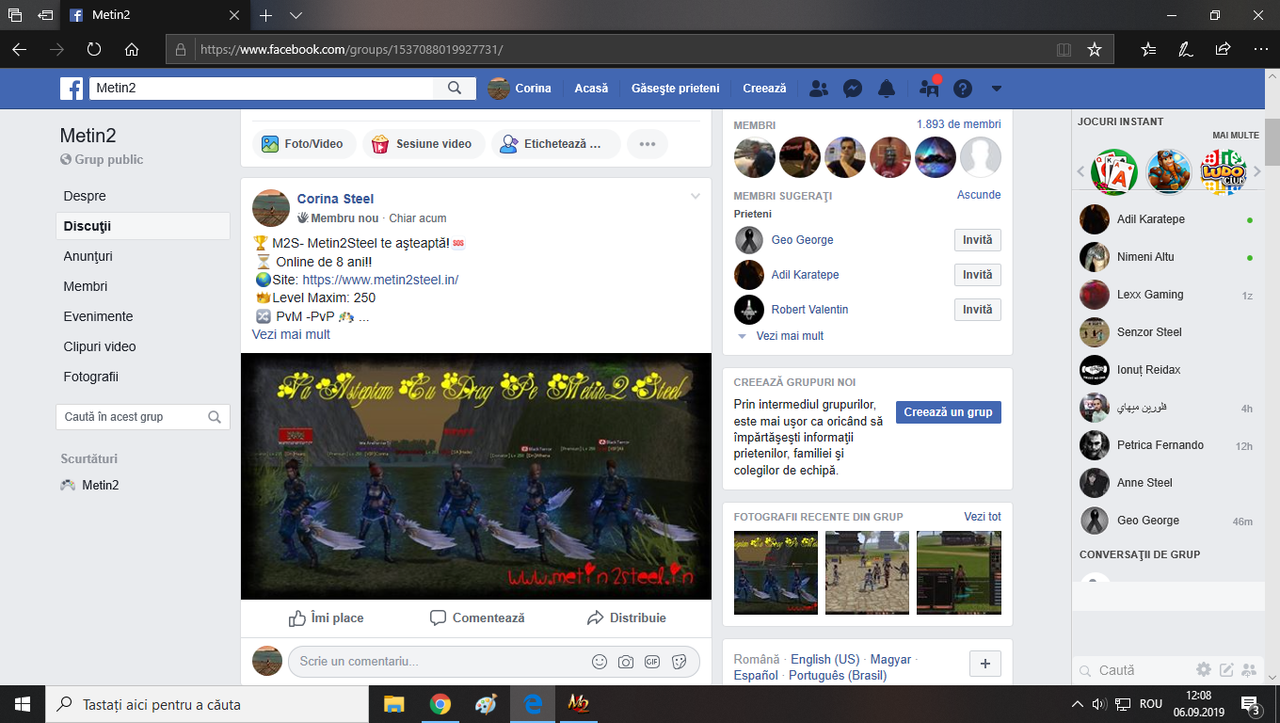Click the emoji icon in comment box

point(600,661)
